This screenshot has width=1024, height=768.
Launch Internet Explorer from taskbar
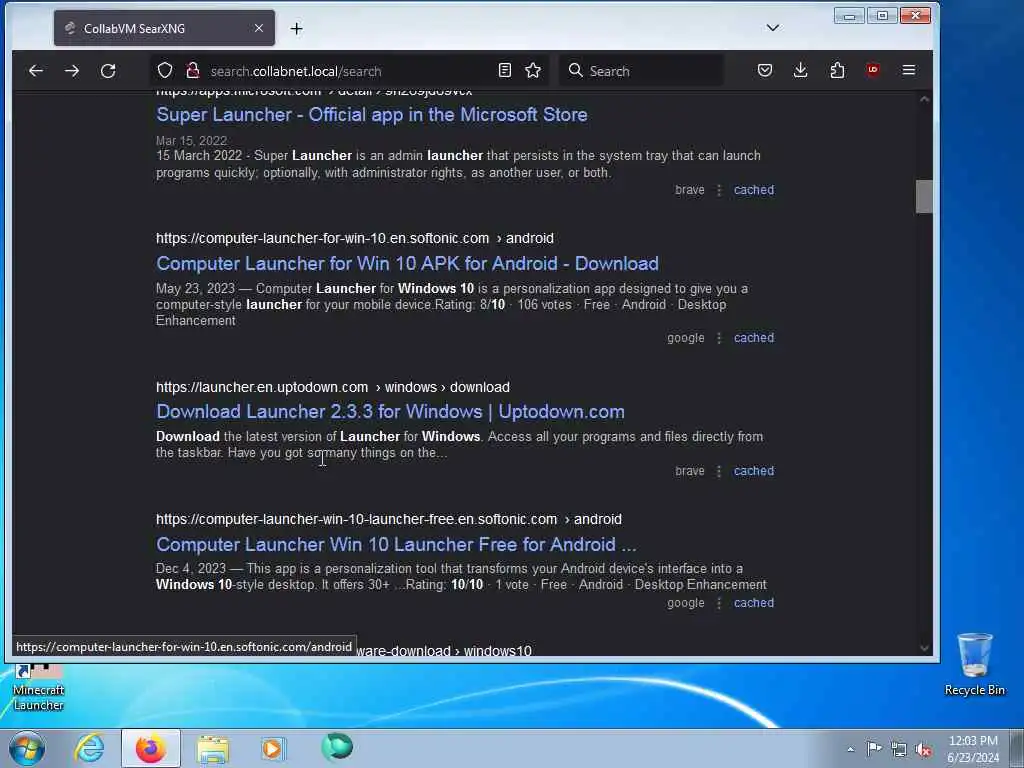click(x=89, y=748)
